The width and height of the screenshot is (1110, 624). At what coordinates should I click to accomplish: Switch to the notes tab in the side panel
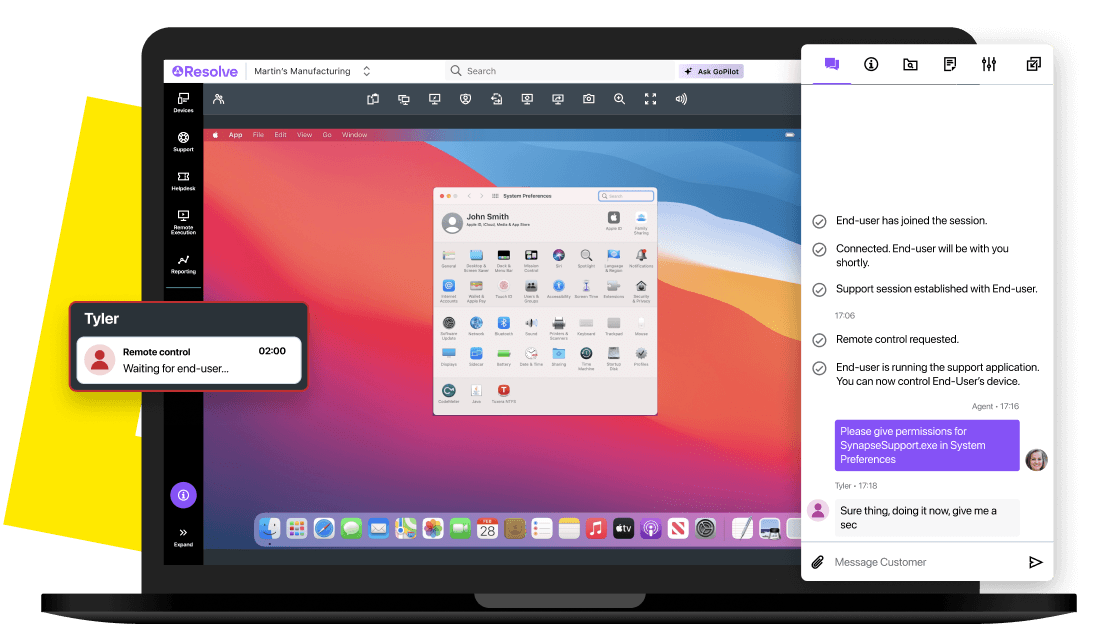pos(950,64)
